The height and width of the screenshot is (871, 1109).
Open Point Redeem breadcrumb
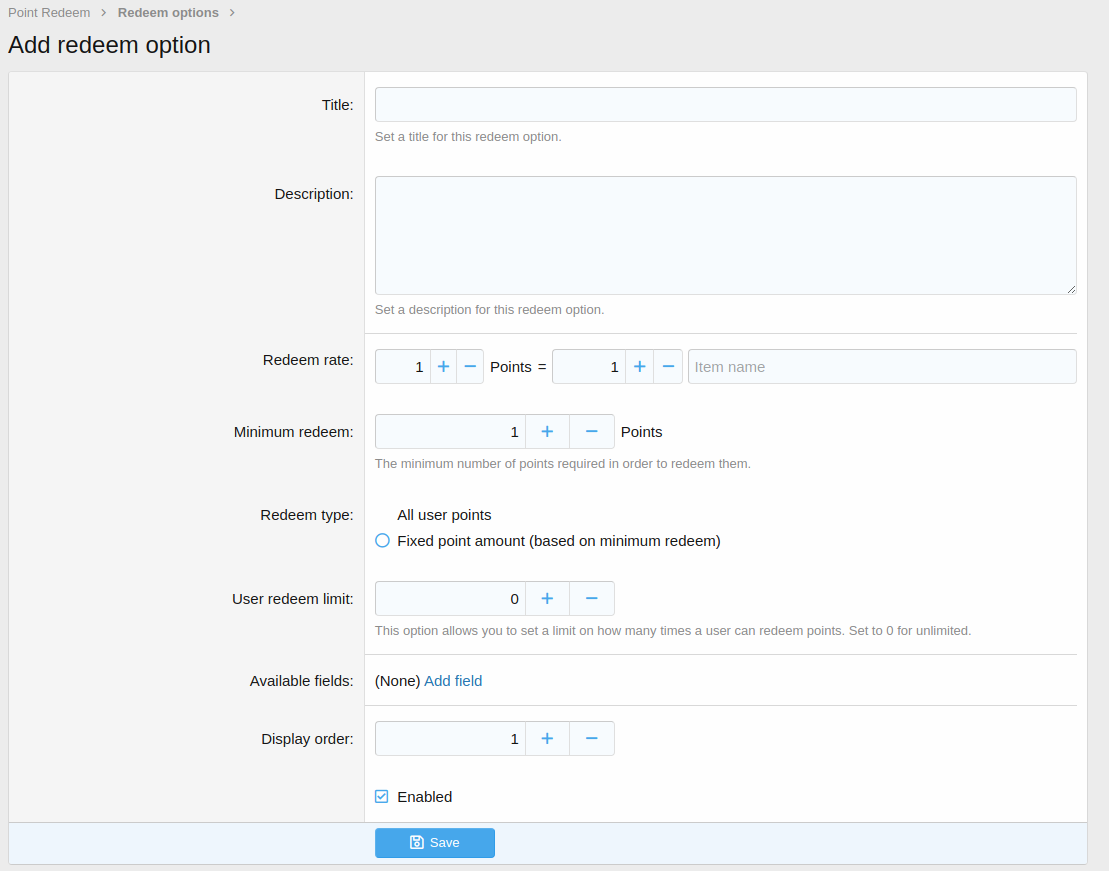click(x=49, y=13)
